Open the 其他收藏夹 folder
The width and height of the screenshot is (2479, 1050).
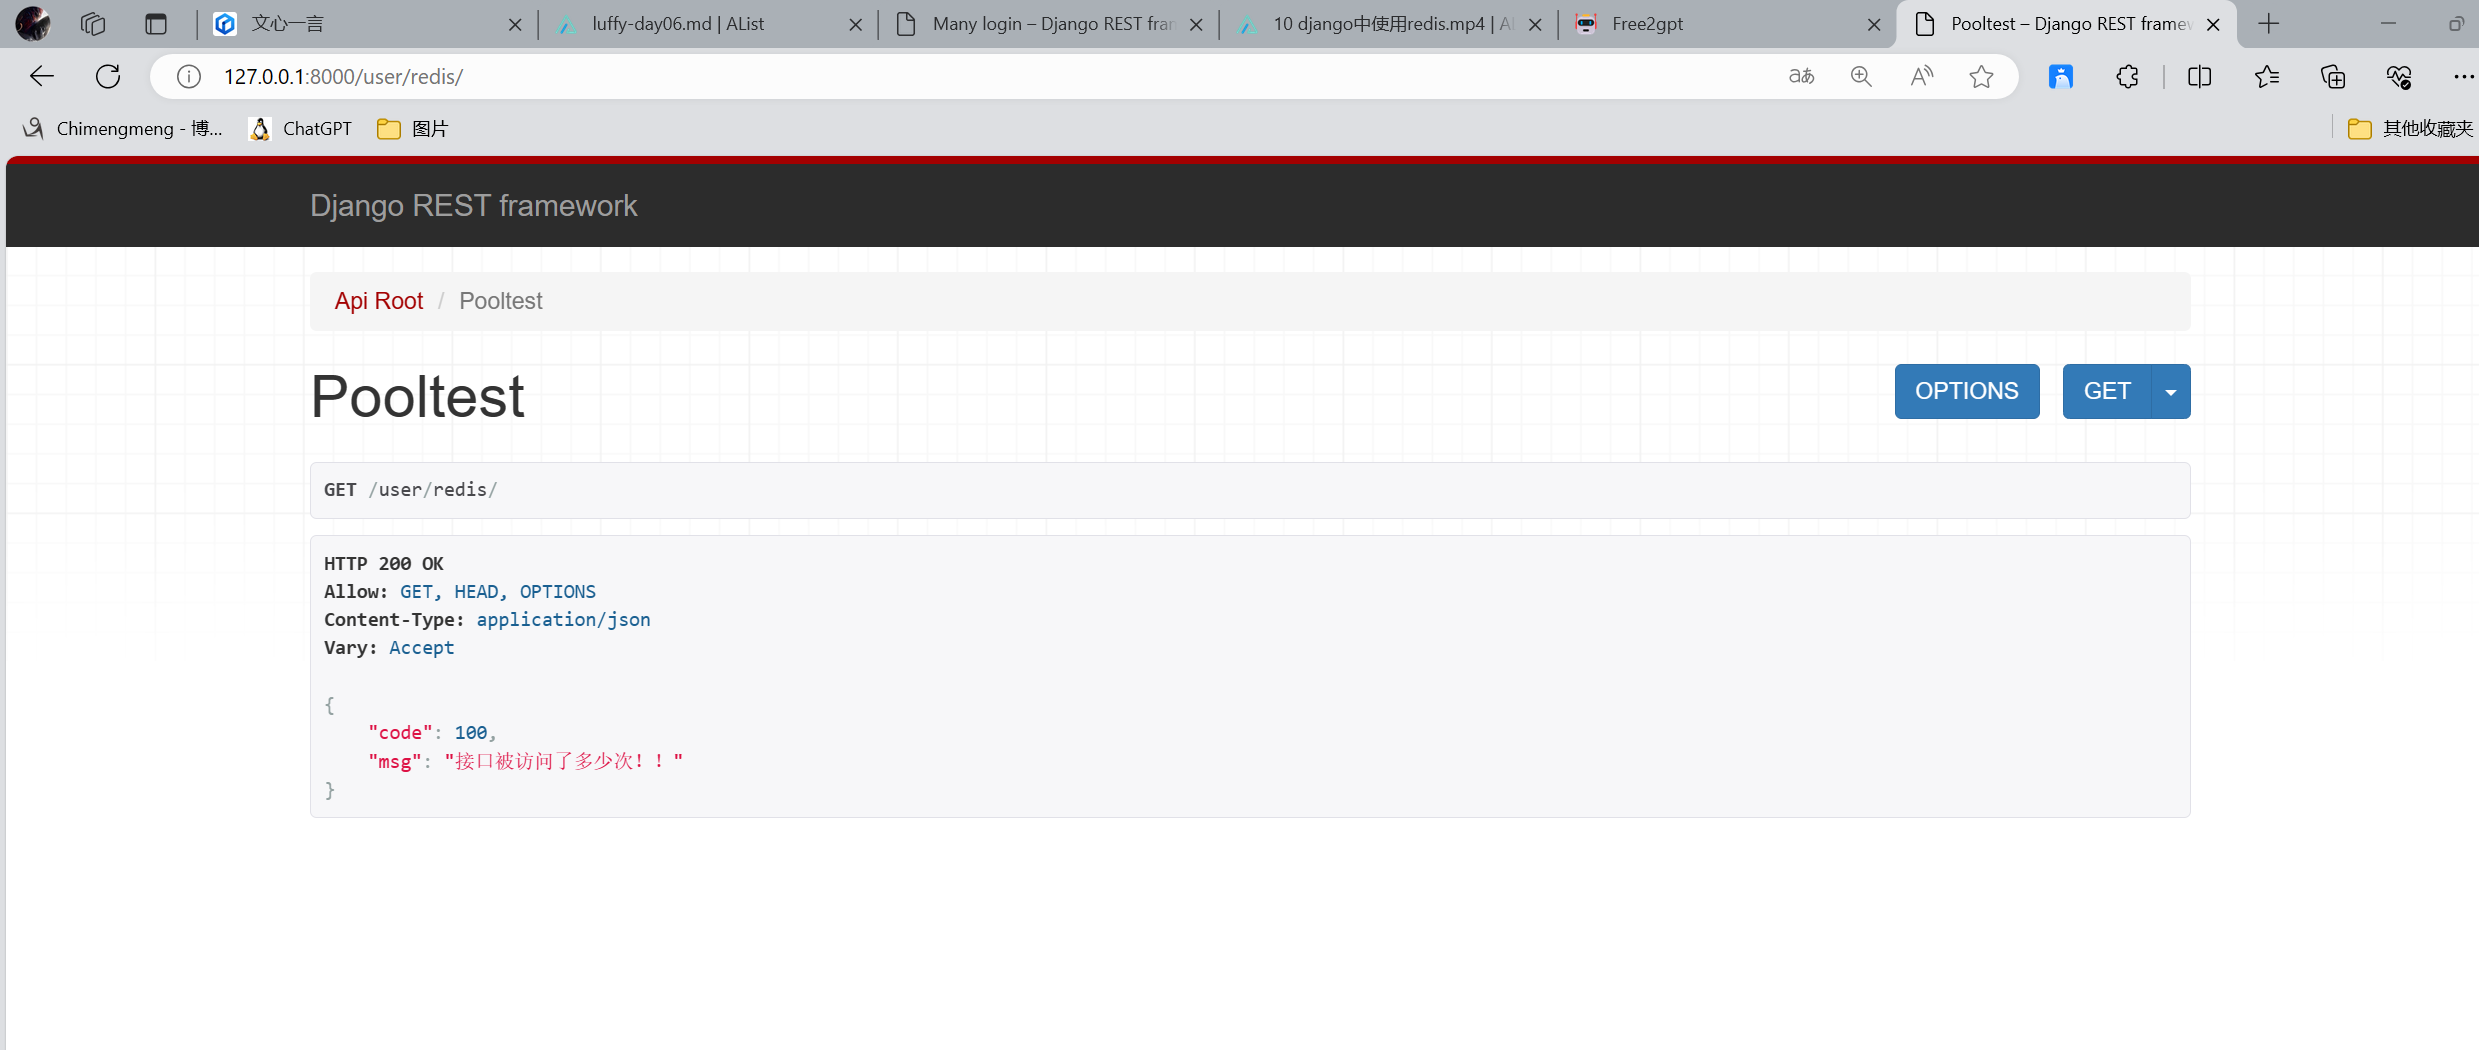pos(2410,128)
